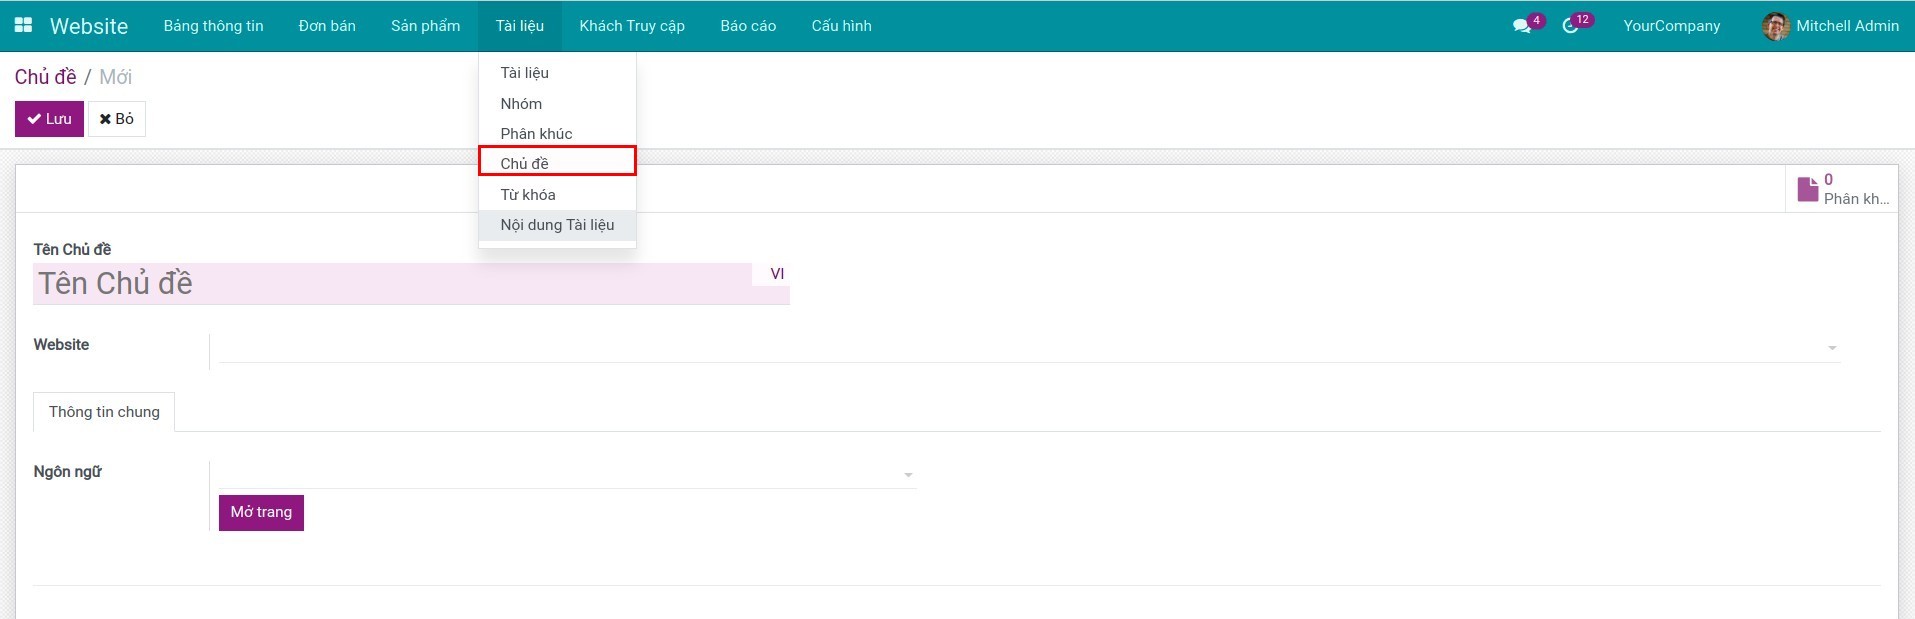Open the Cấu hình menu
The image size is (1915, 619).
pos(841,26)
